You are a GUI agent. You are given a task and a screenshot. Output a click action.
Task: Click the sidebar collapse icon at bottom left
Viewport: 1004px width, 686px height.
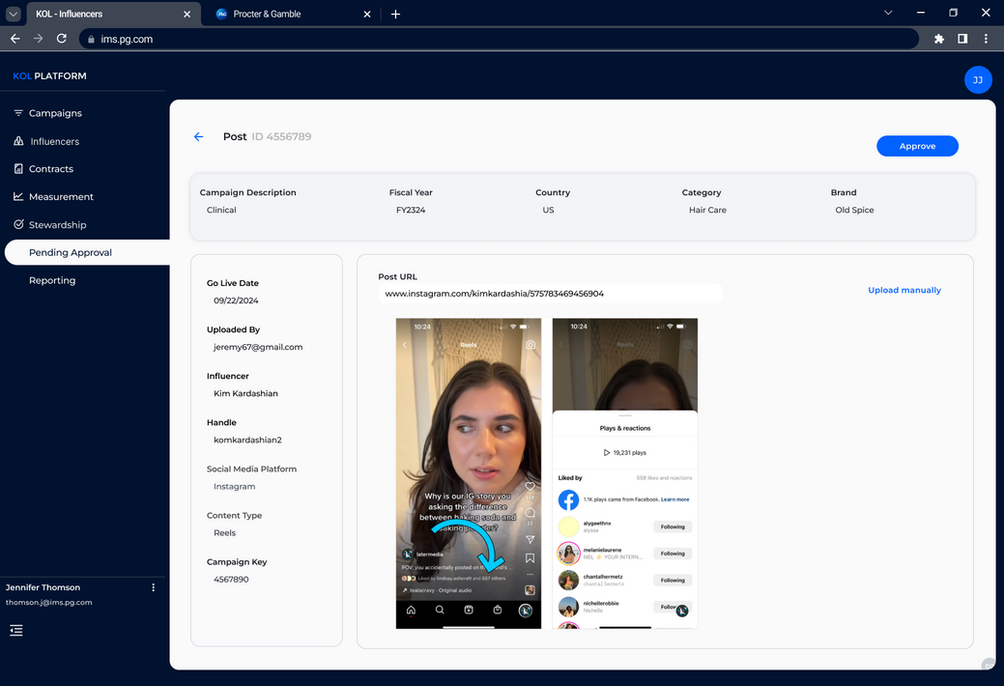point(16,630)
